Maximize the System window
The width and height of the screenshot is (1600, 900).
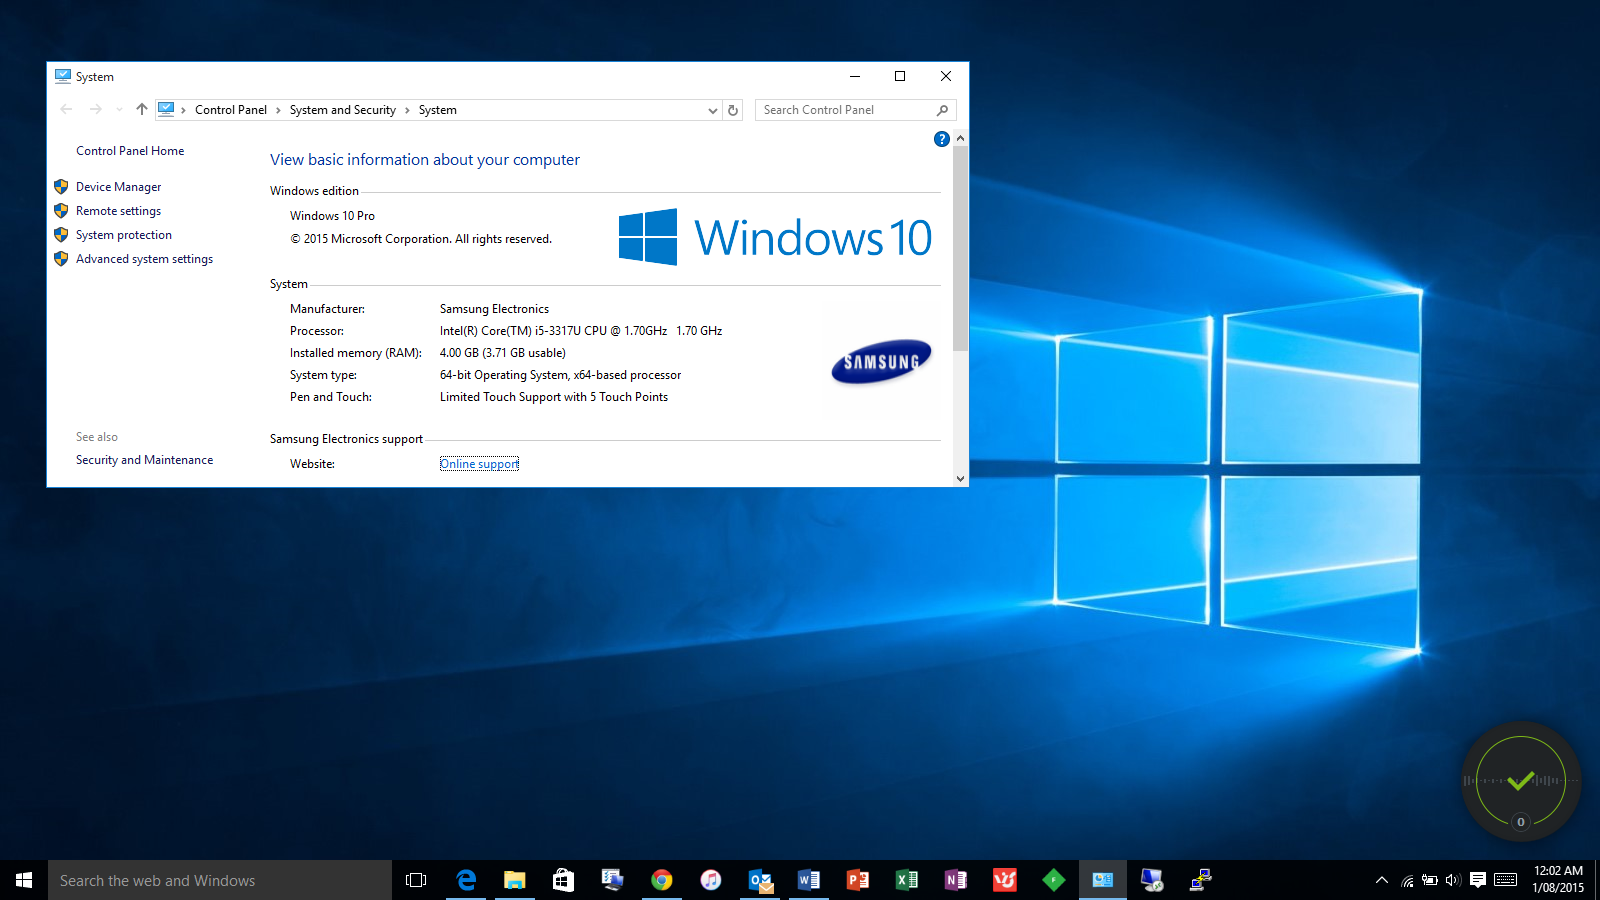pos(900,76)
